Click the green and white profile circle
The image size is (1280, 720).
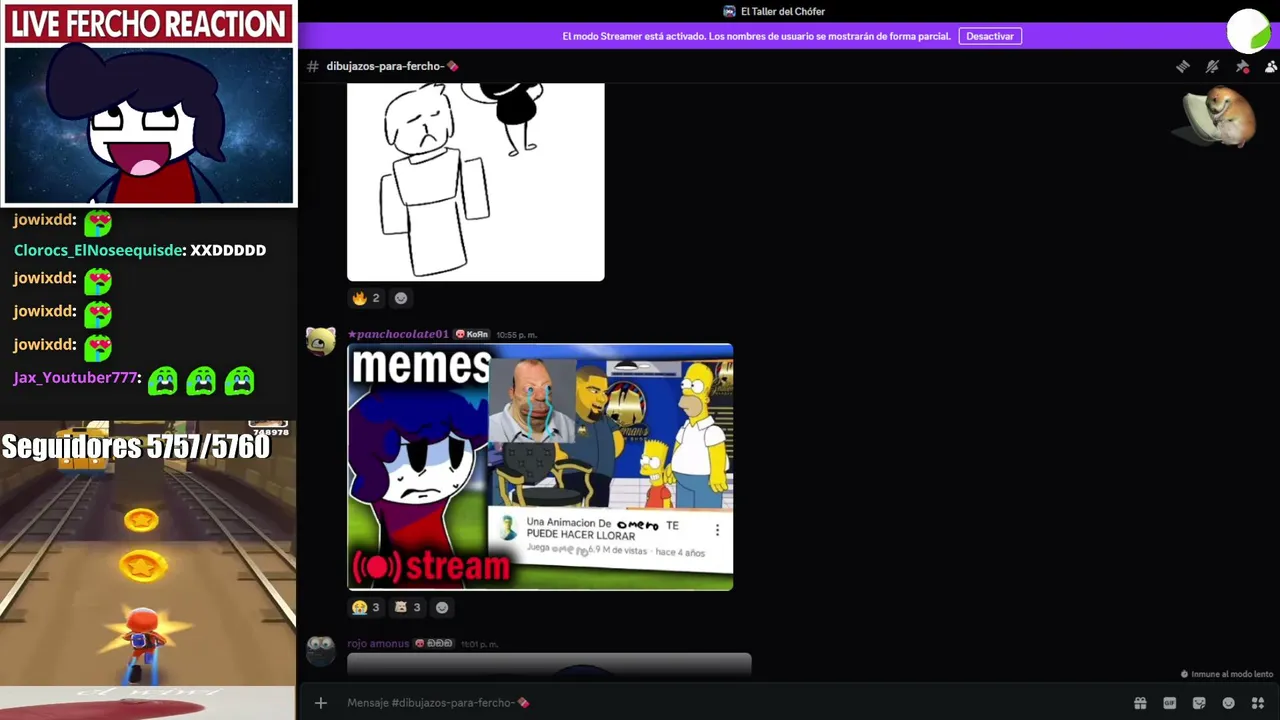tap(1248, 32)
